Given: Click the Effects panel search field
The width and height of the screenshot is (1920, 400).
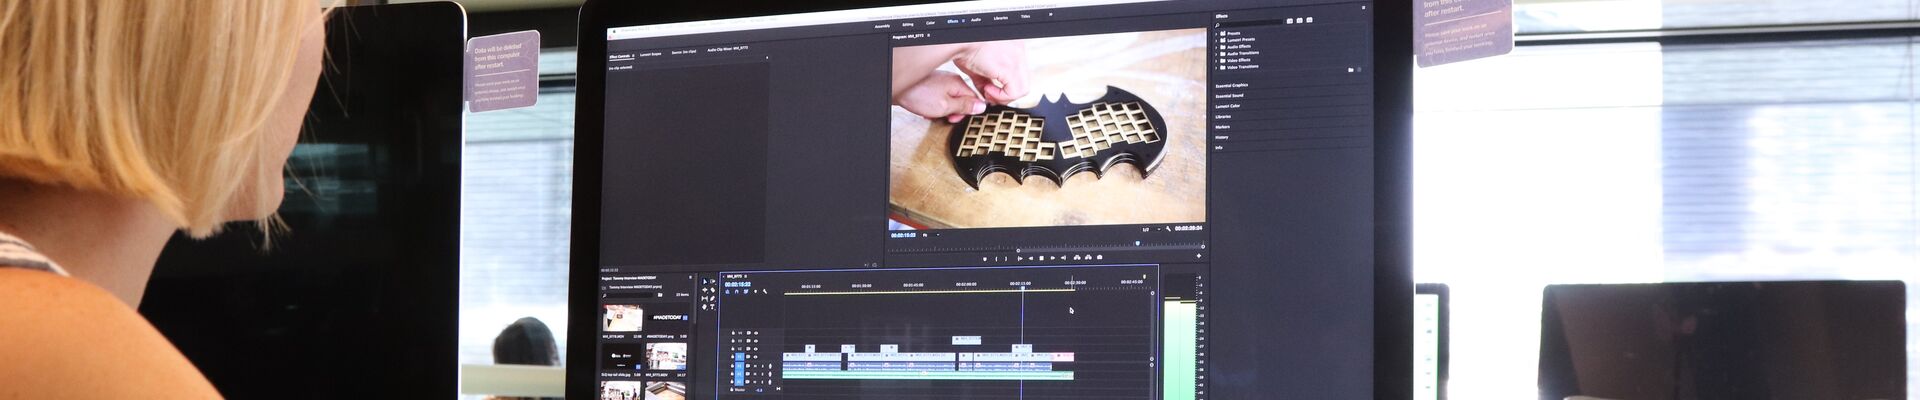Looking at the screenshot, I should (1250, 25).
